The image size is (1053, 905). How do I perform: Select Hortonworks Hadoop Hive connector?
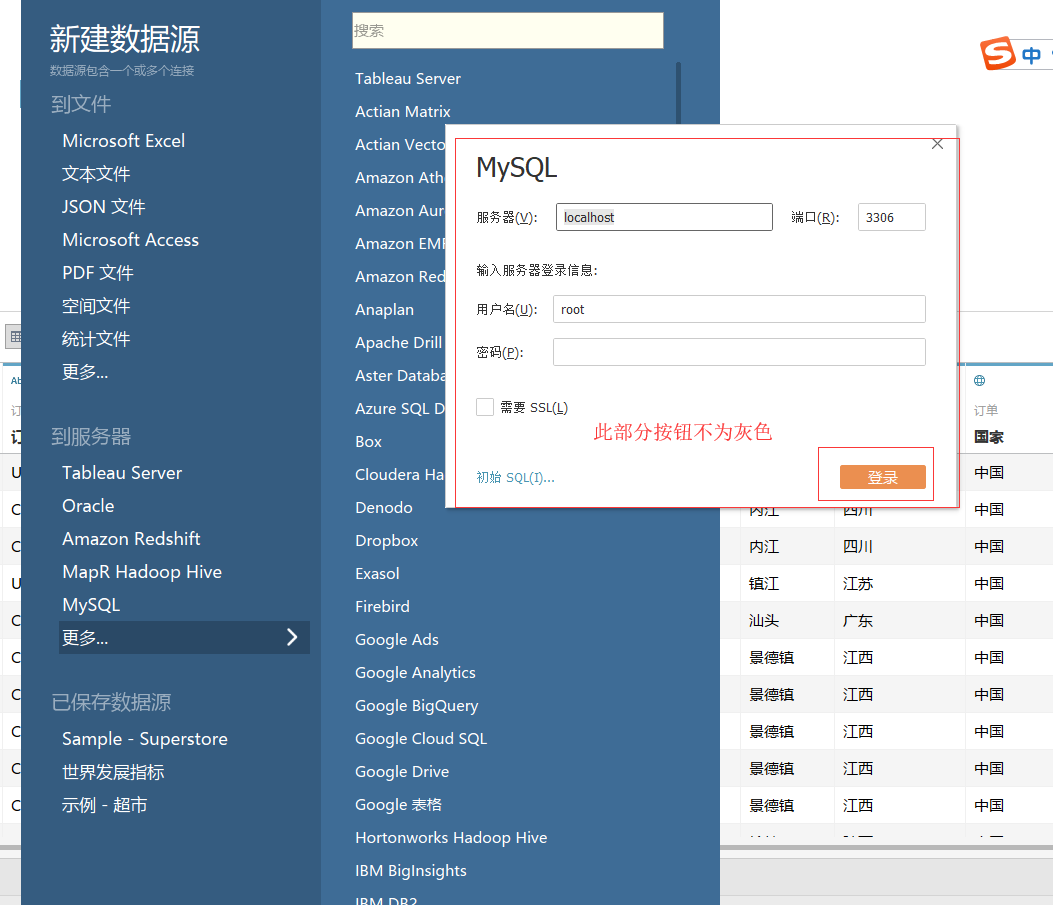pos(451,838)
